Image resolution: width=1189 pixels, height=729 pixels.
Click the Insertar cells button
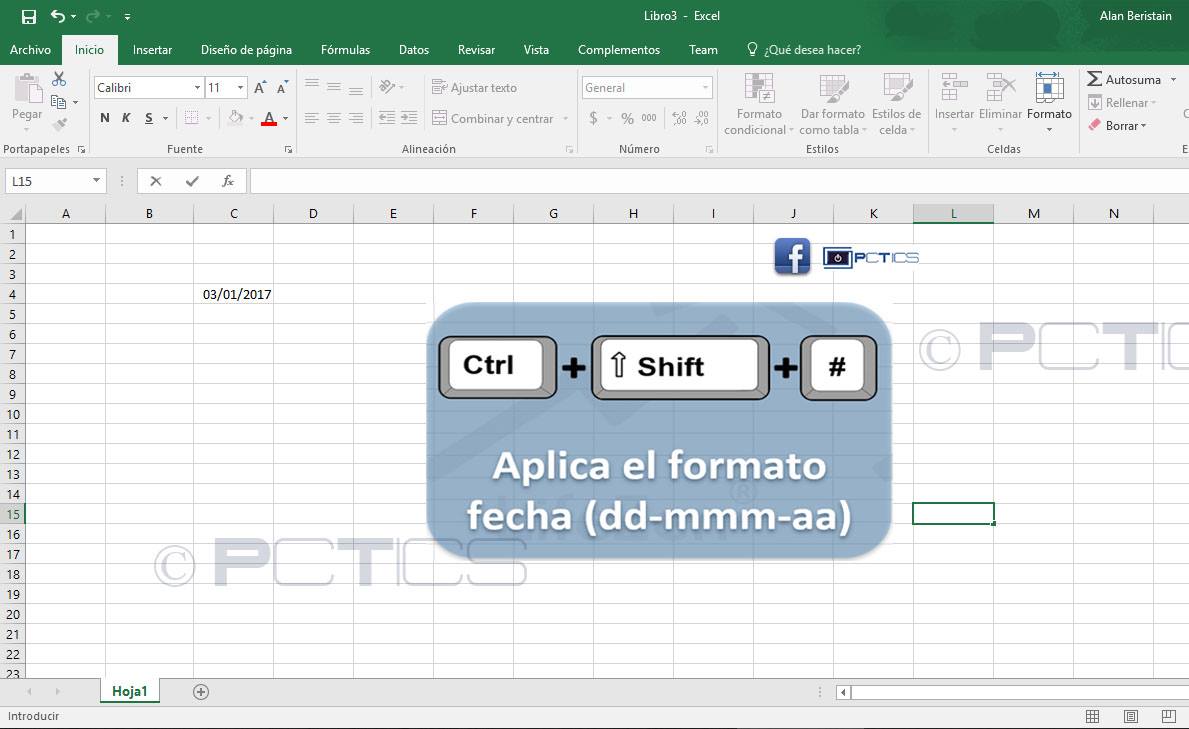[954, 103]
